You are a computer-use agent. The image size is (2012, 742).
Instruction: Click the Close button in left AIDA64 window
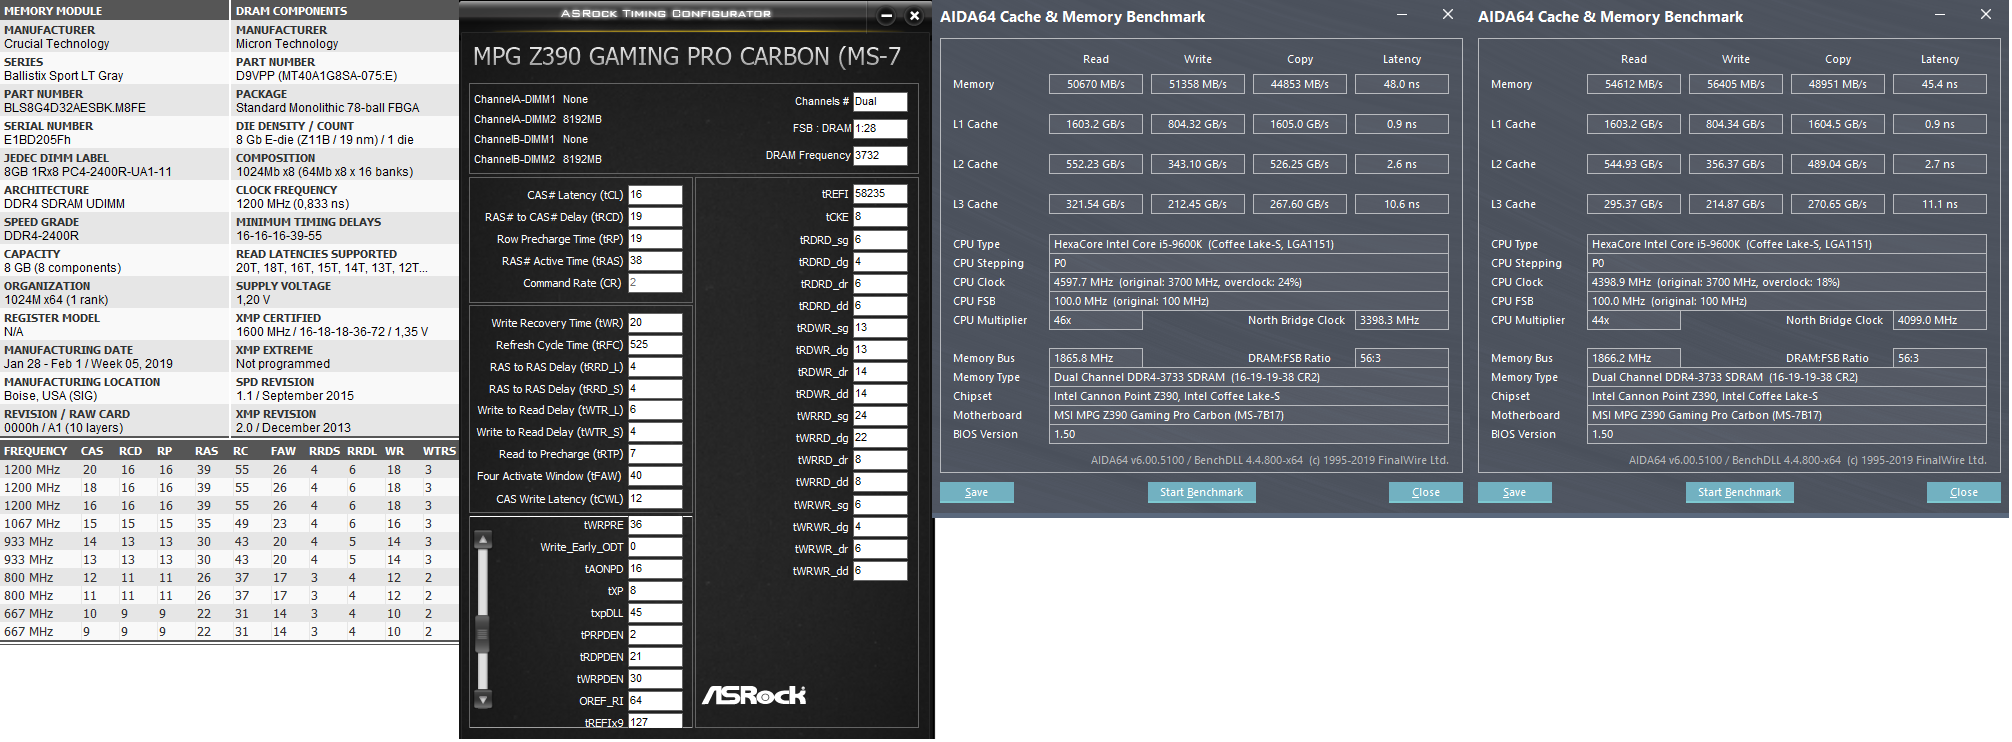(1426, 492)
